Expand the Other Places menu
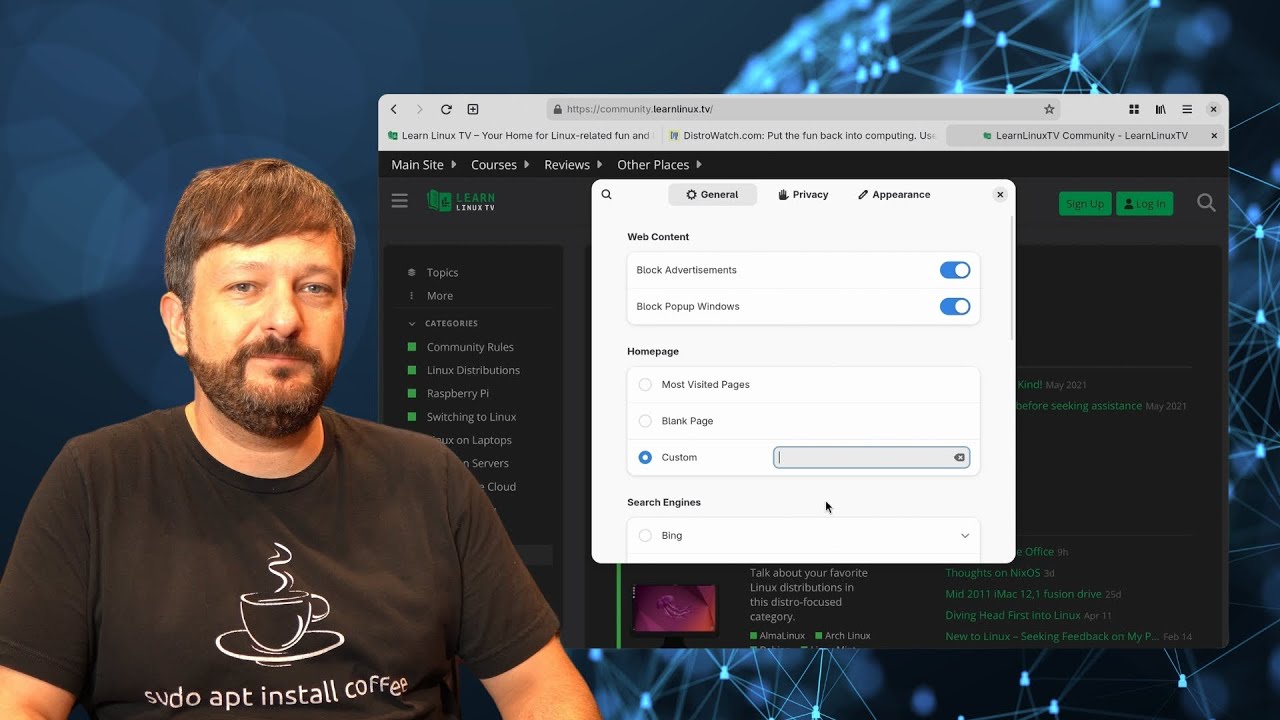Image resolution: width=1280 pixels, height=720 pixels. click(659, 164)
